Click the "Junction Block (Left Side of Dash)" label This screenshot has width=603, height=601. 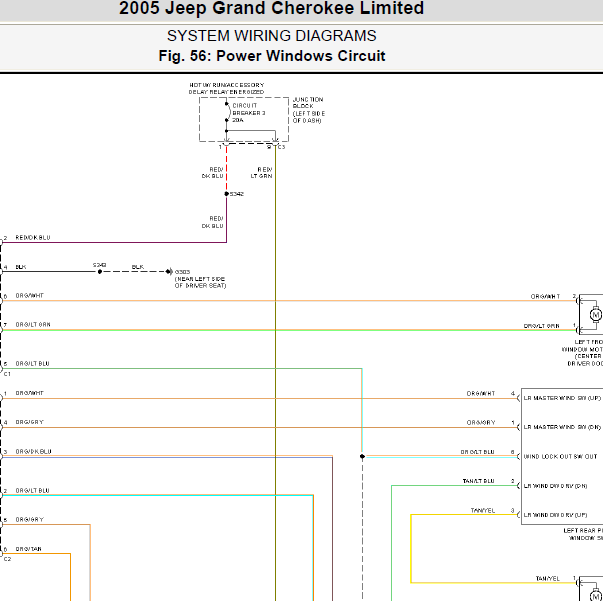[308, 110]
